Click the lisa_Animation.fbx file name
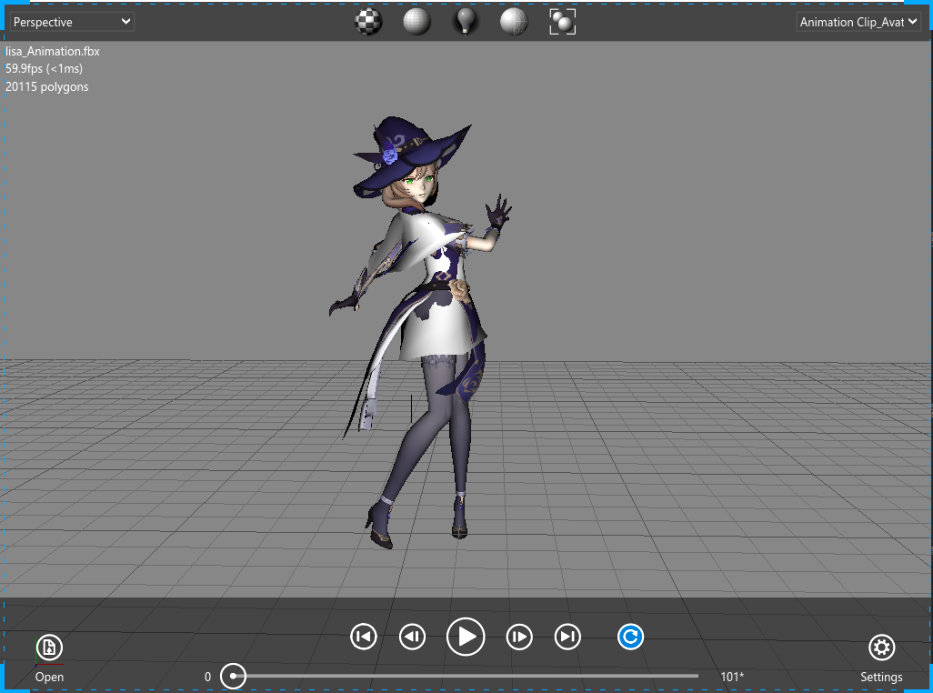The height and width of the screenshot is (693, 933). [52, 52]
